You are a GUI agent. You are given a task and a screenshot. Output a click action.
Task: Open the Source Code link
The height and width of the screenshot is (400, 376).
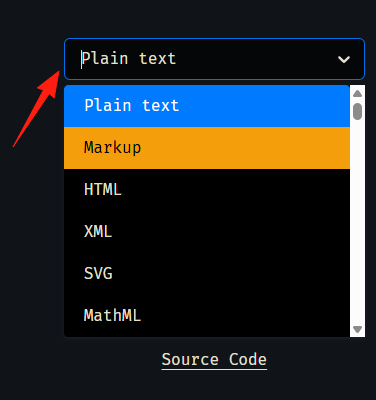214,360
